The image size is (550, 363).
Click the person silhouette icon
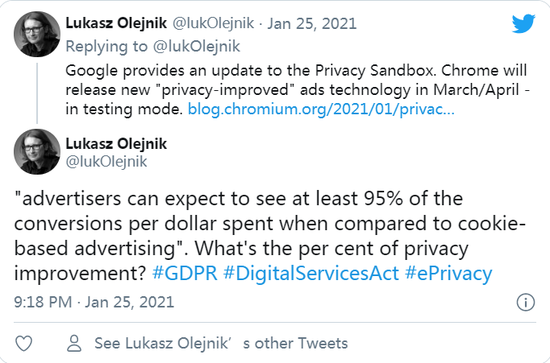pyautogui.click(x=74, y=343)
